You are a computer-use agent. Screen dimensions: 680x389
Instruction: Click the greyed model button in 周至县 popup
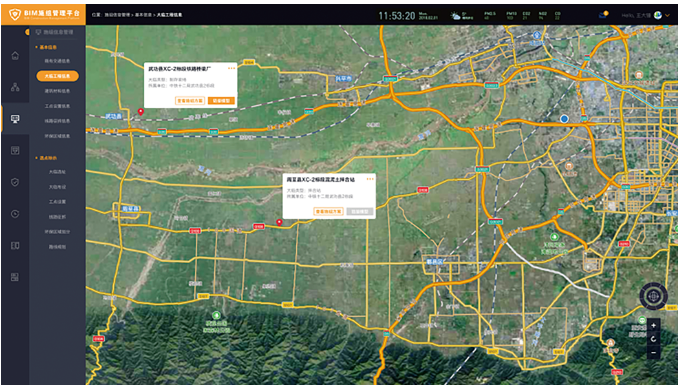click(360, 211)
